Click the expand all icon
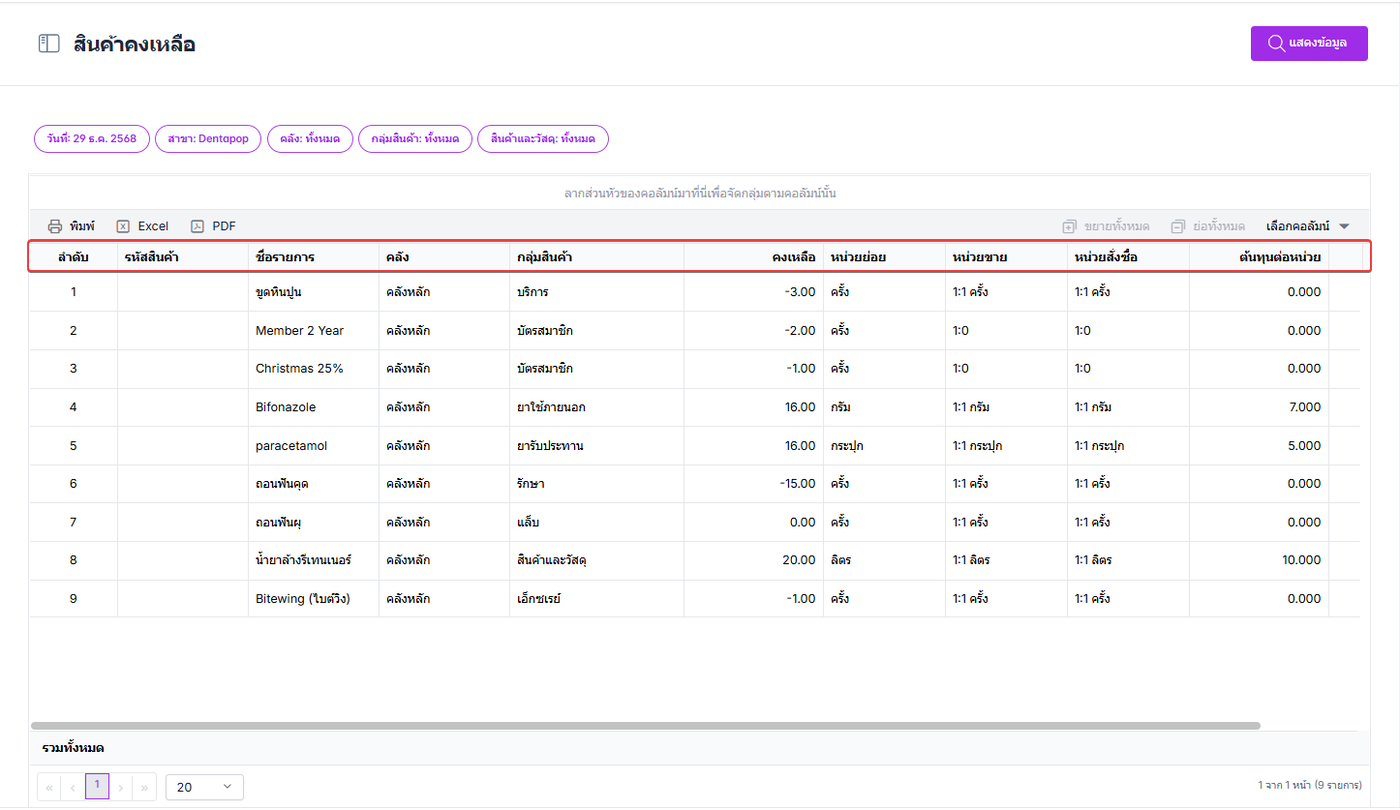The width and height of the screenshot is (1400, 810). click(1069, 226)
